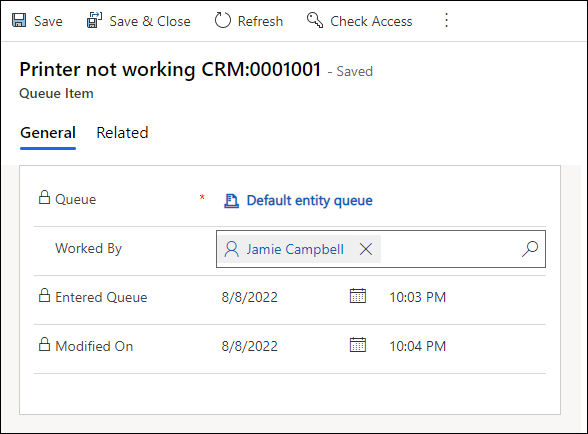Click the Modified On time 10:04 PM
Viewport: 588px width, 434px height.
(417, 346)
